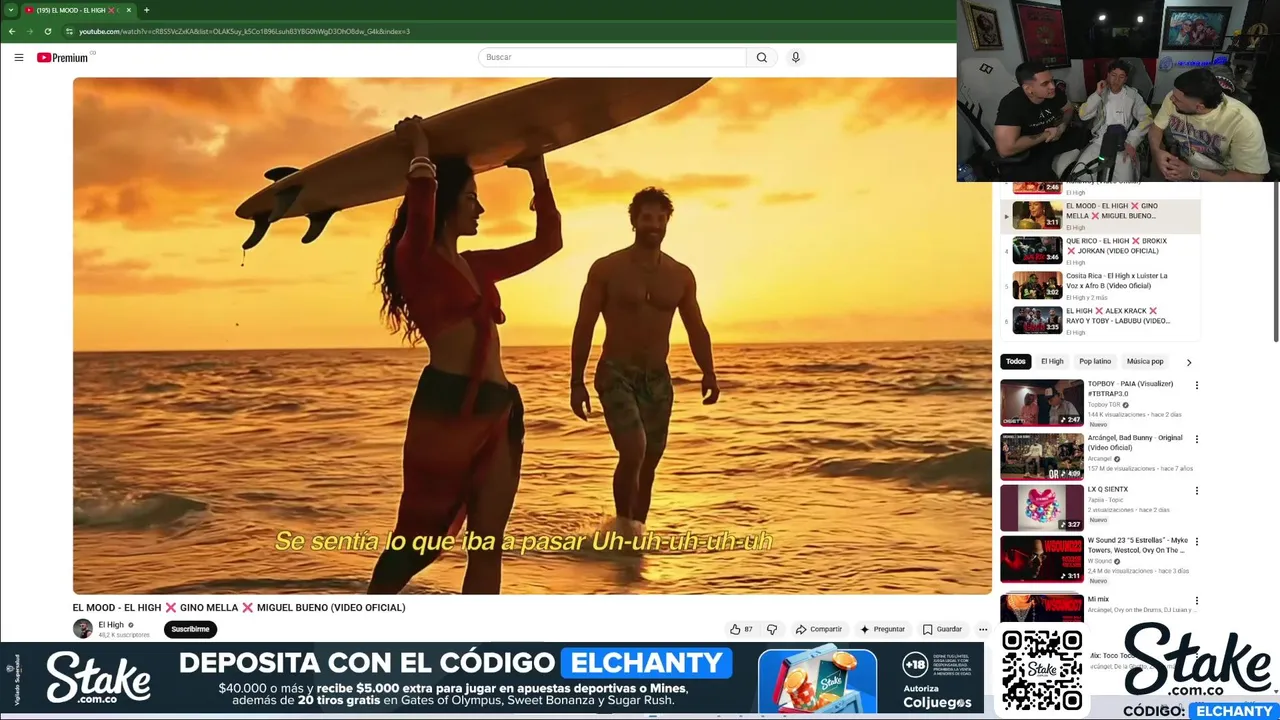Open W Sound 23 5 Estrellas thumbnail
Image resolution: width=1280 pixels, height=720 pixels.
1042,559
